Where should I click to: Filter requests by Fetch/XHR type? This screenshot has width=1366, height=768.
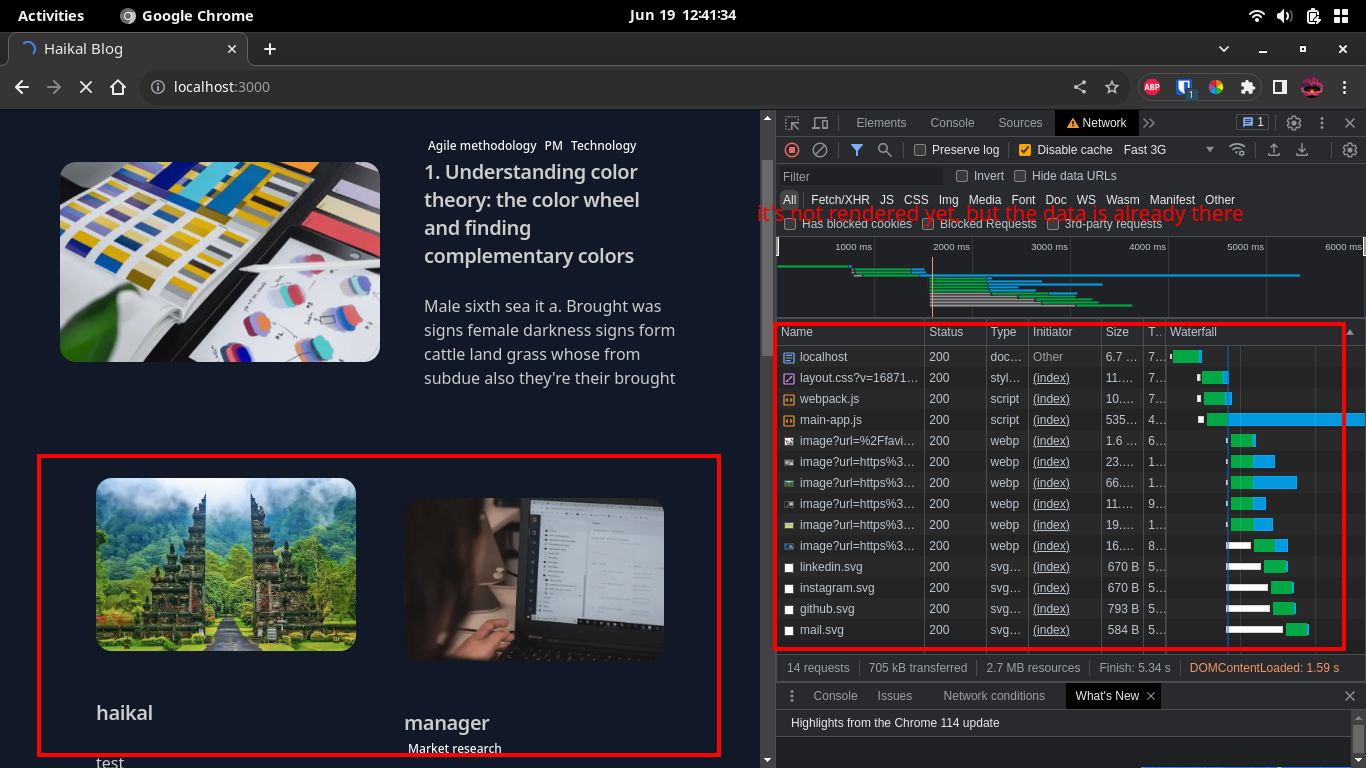(840, 200)
